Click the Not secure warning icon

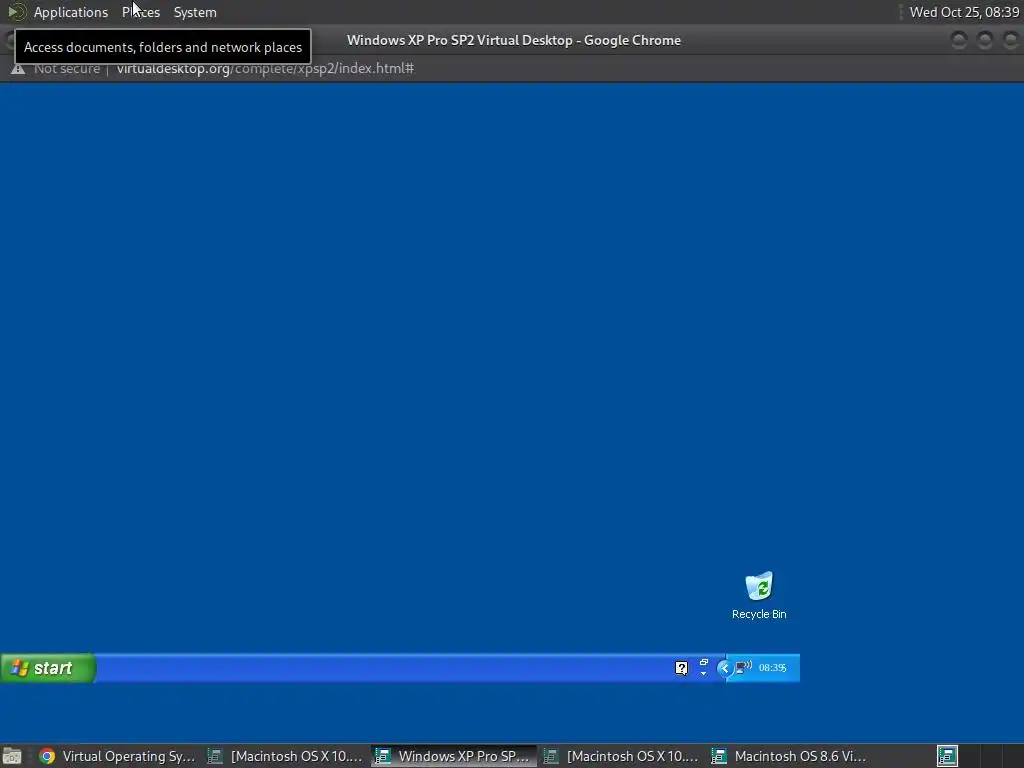18,69
